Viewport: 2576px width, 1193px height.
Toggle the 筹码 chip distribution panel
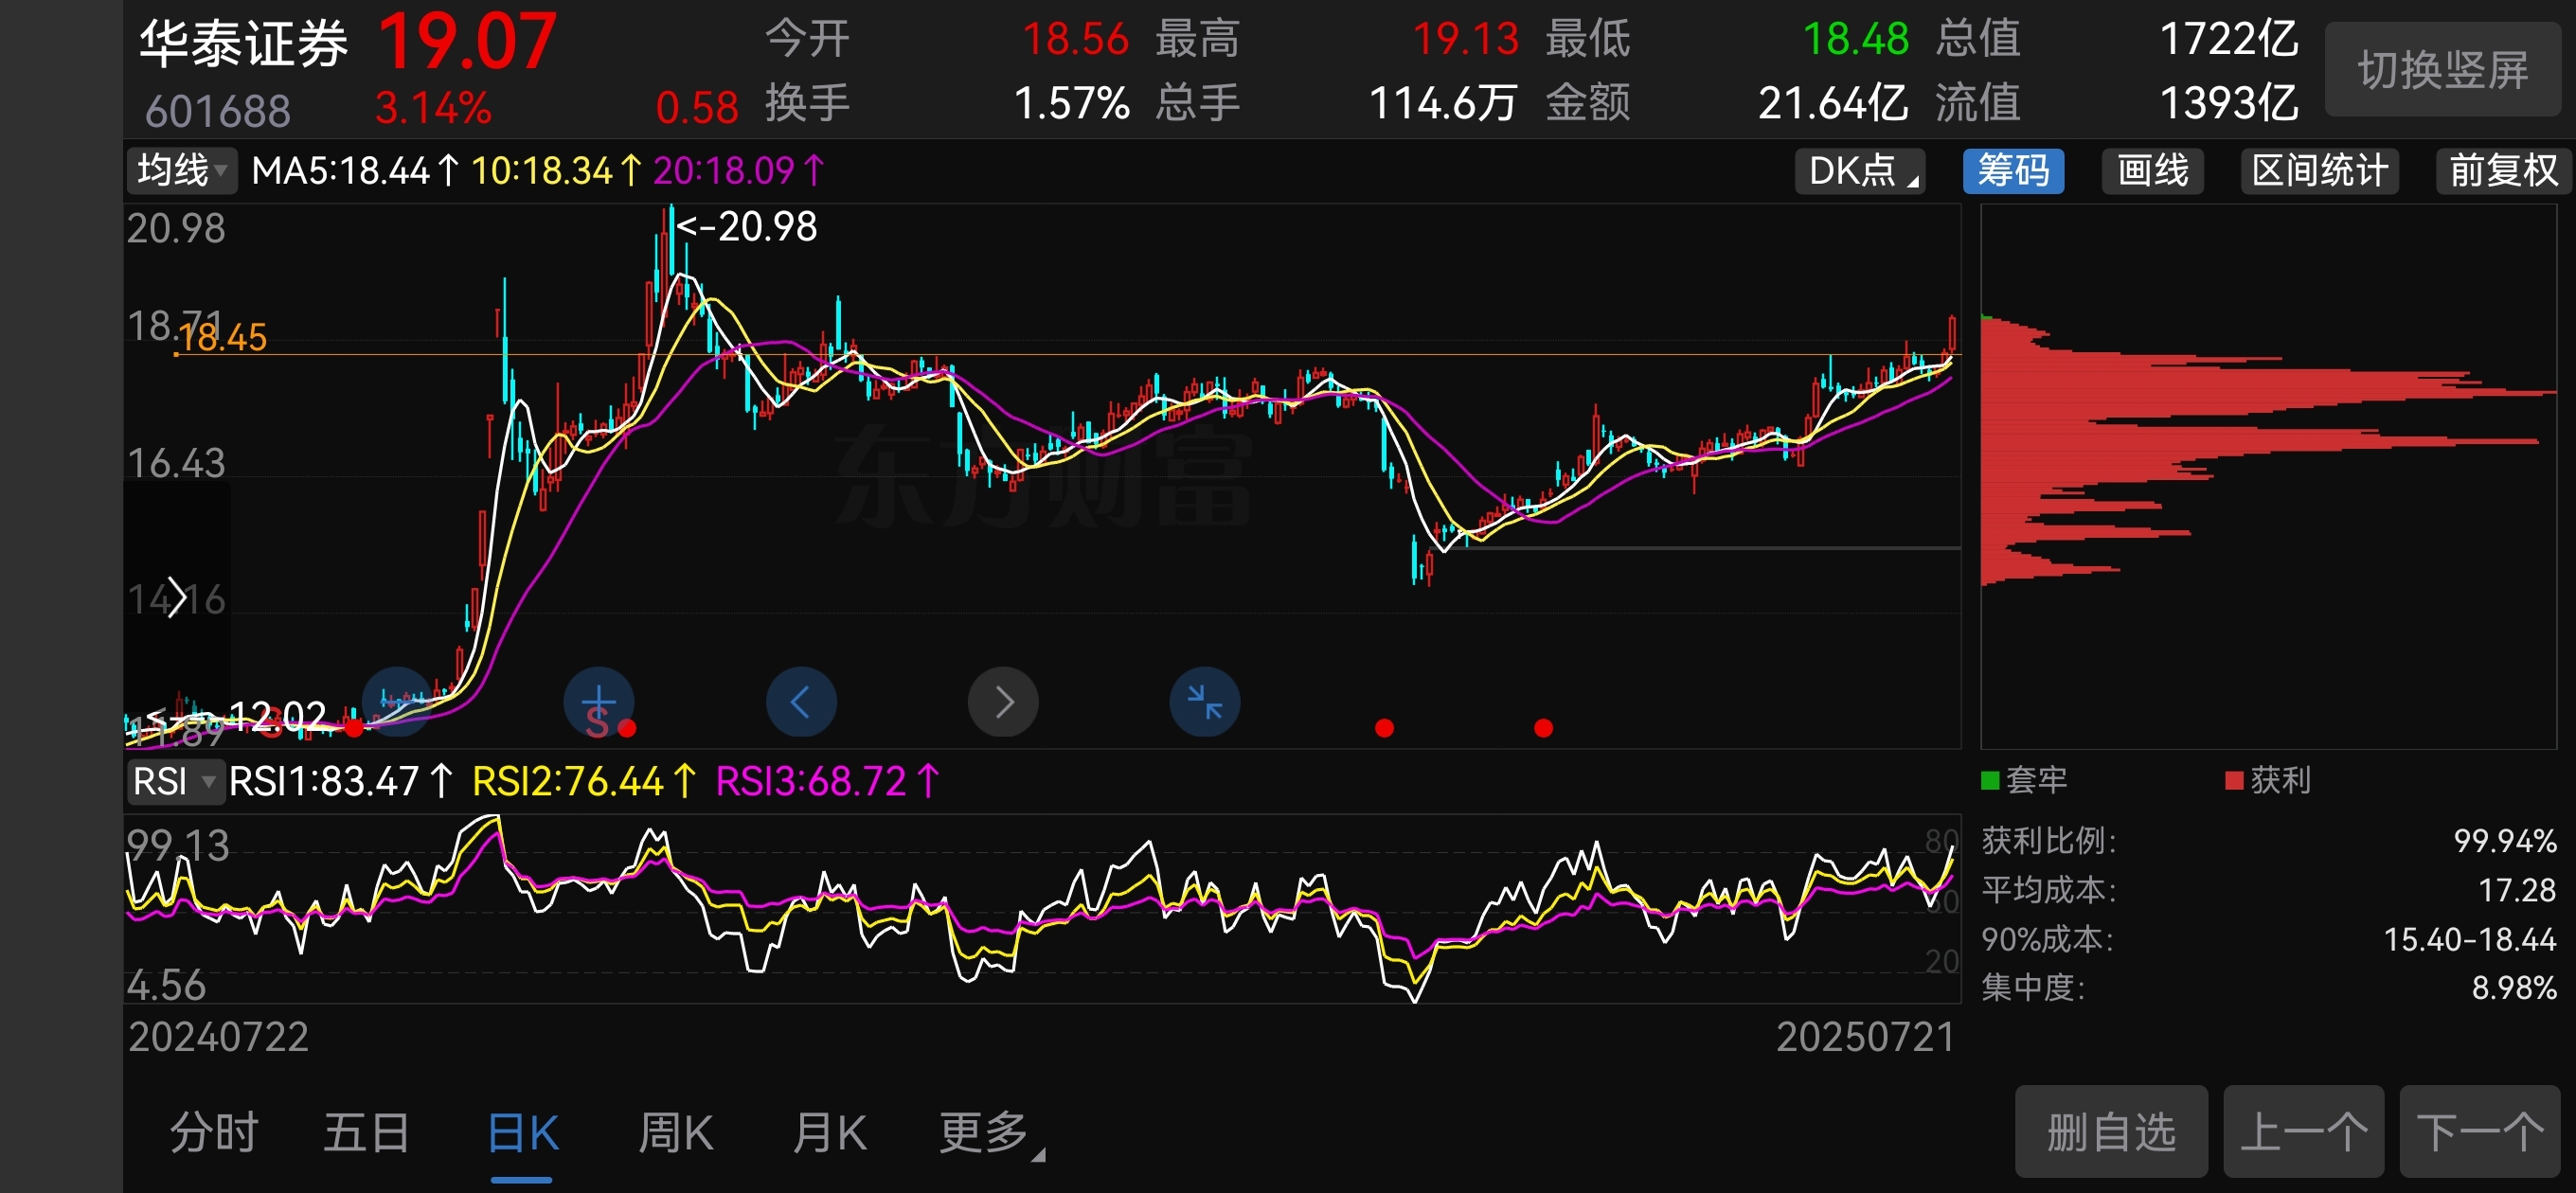point(2013,170)
